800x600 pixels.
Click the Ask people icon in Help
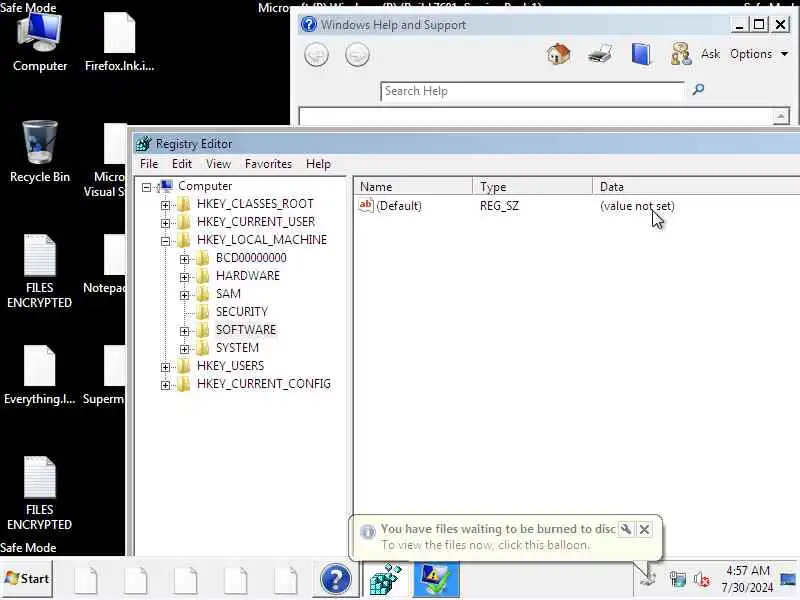click(x=681, y=54)
